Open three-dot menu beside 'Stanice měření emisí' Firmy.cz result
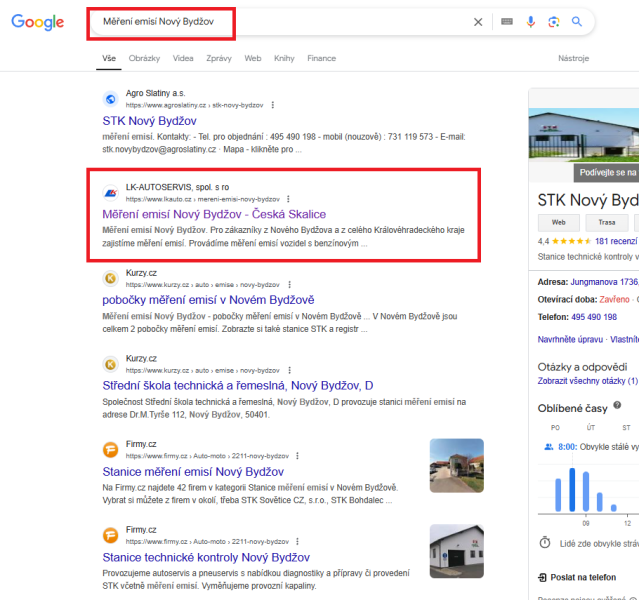 (297, 456)
